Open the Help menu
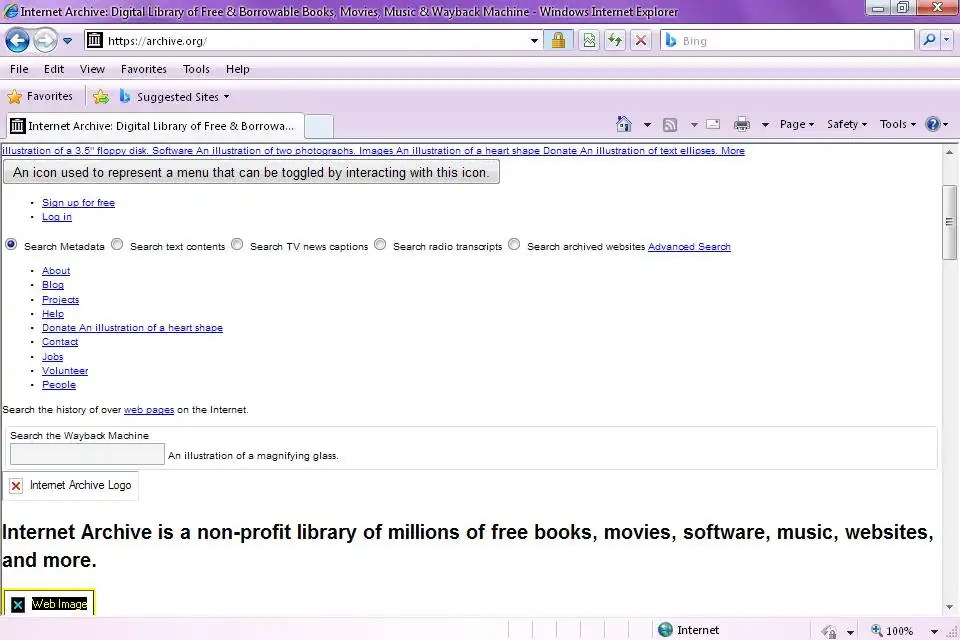 [x=238, y=69]
